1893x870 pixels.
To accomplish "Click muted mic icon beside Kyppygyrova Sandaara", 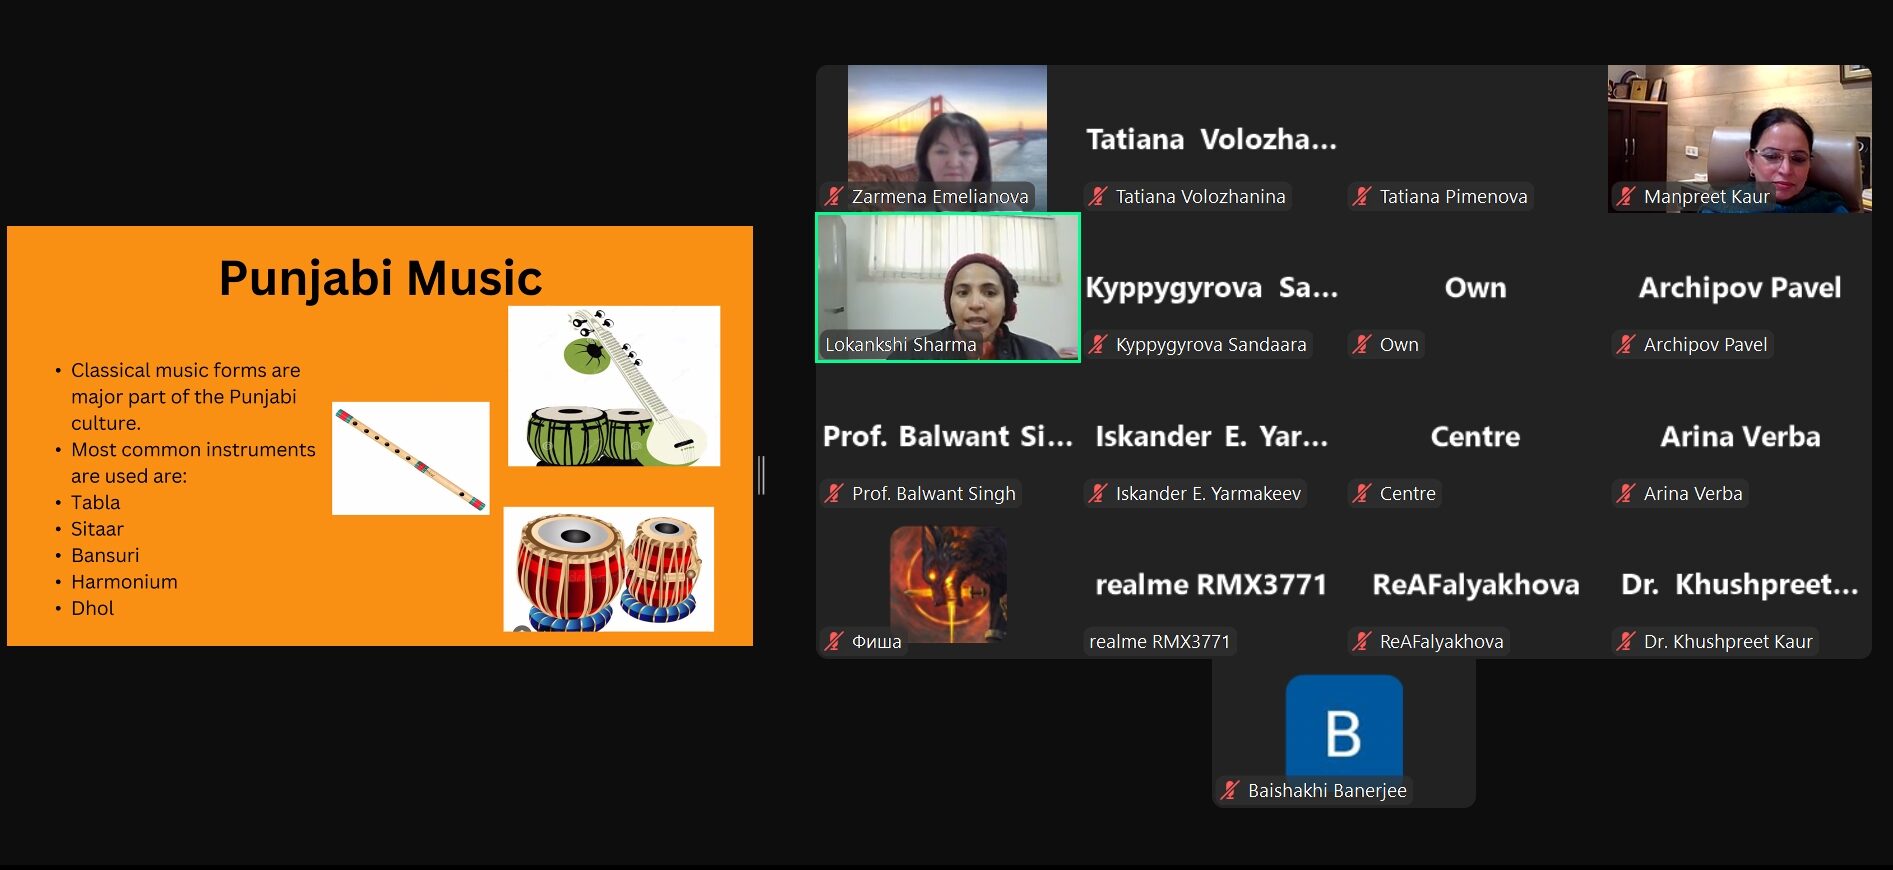I will pyautogui.click(x=1098, y=345).
